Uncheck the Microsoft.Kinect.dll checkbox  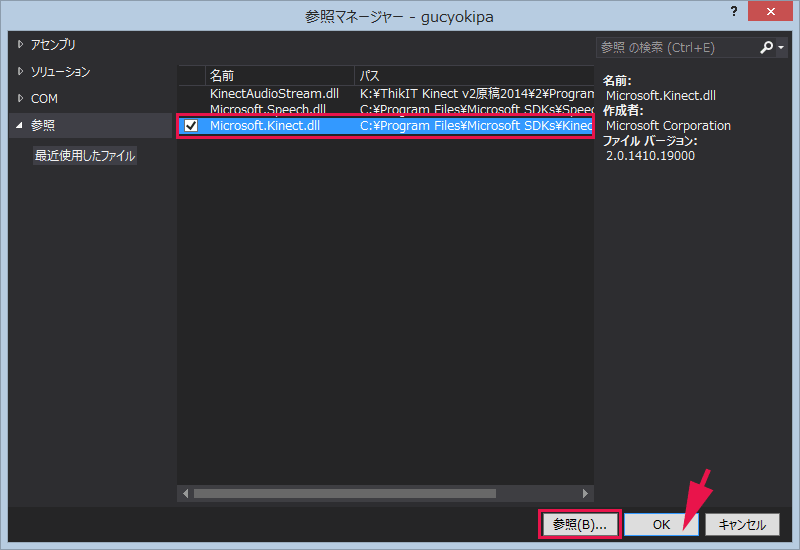191,126
